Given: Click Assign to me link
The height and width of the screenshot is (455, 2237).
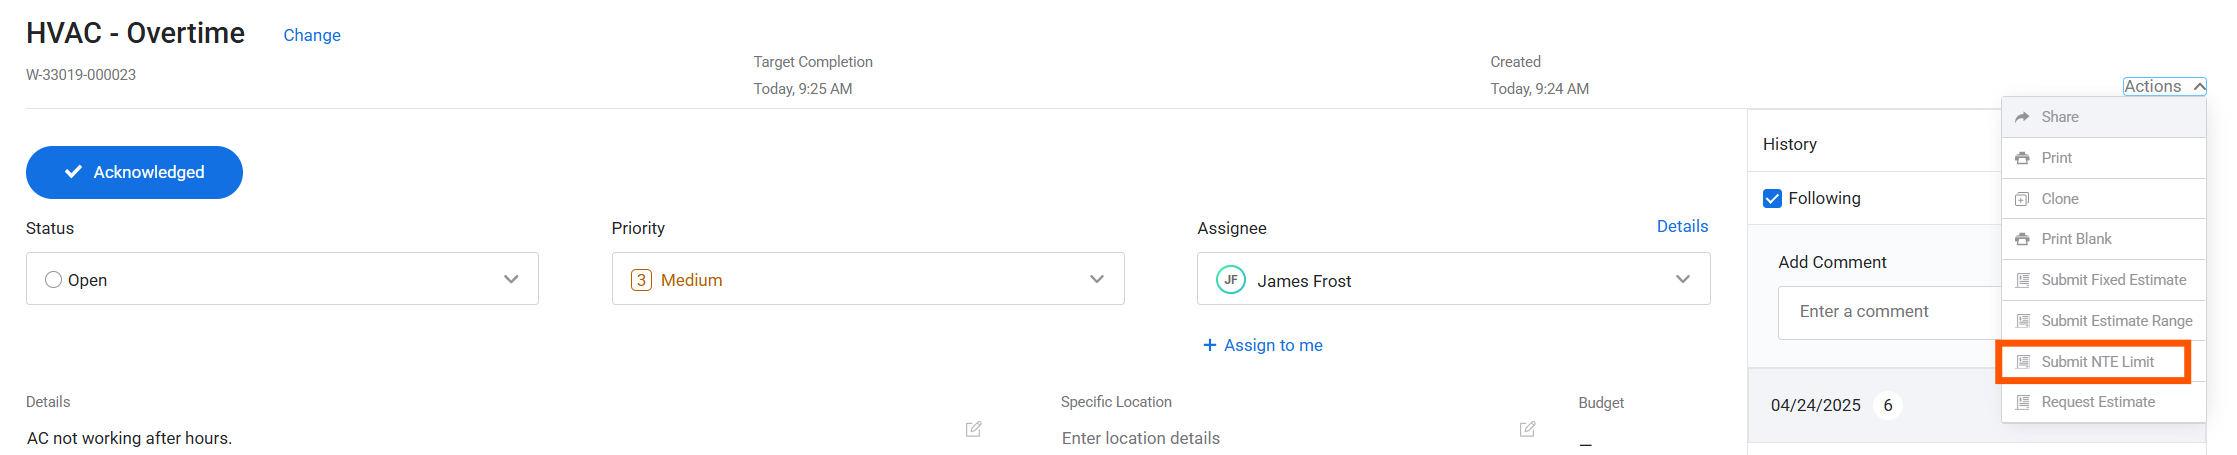Looking at the screenshot, I should click(x=1262, y=345).
